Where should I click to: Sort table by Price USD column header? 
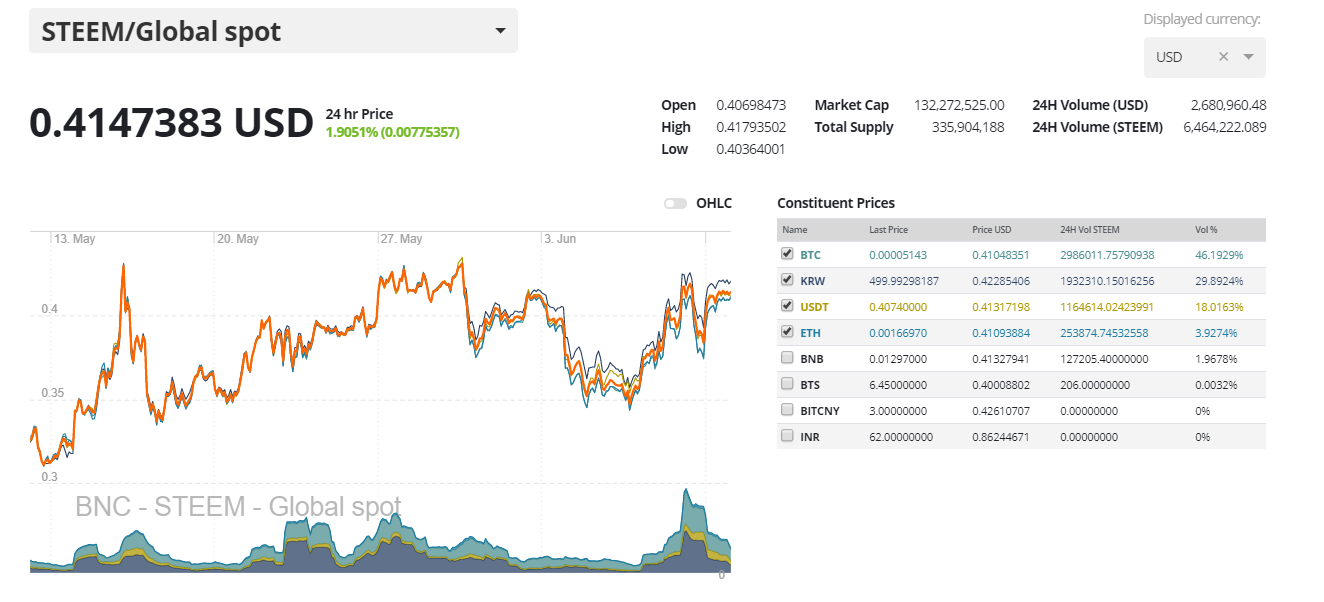coord(992,230)
